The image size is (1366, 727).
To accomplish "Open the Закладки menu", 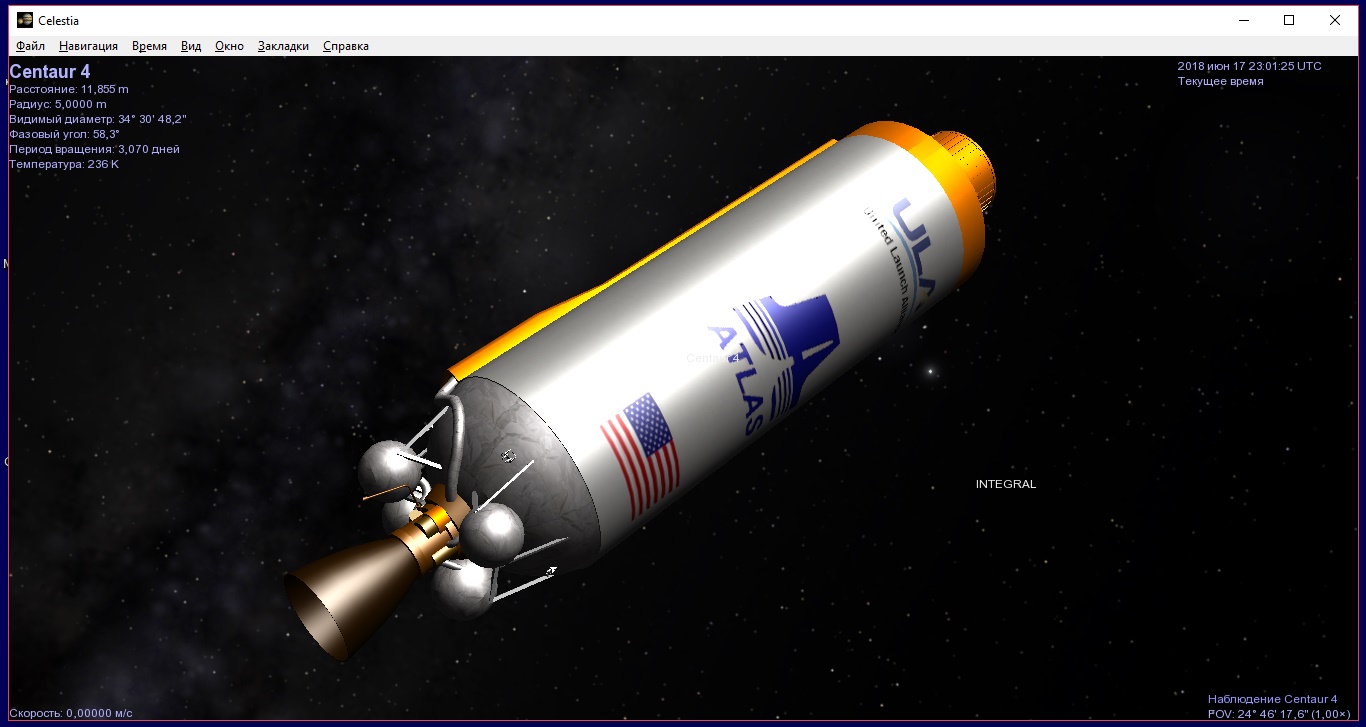I will (x=283, y=46).
